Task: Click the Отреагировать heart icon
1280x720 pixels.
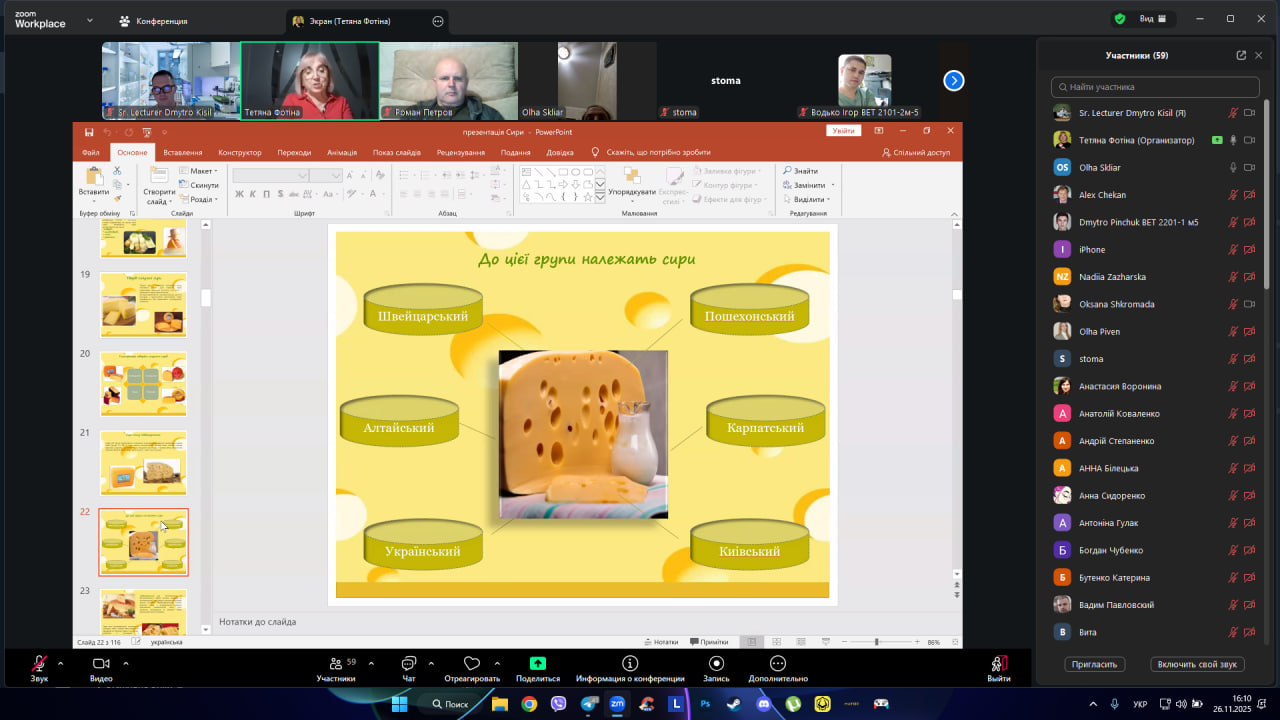Action: [472, 664]
